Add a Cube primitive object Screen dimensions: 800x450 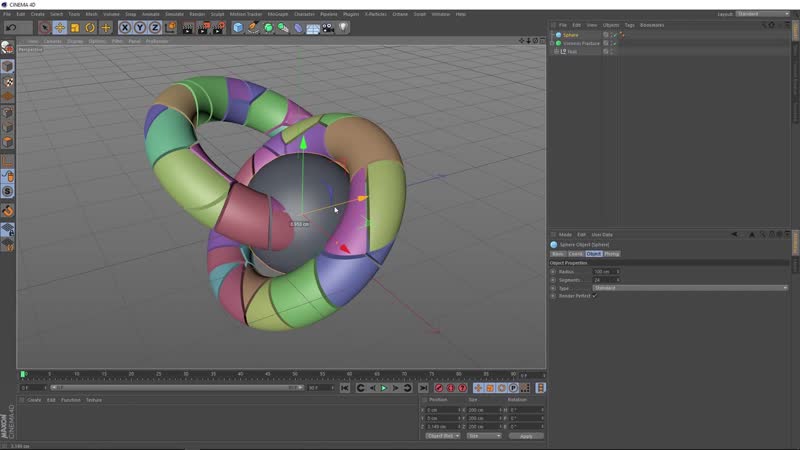click(238, 28)
